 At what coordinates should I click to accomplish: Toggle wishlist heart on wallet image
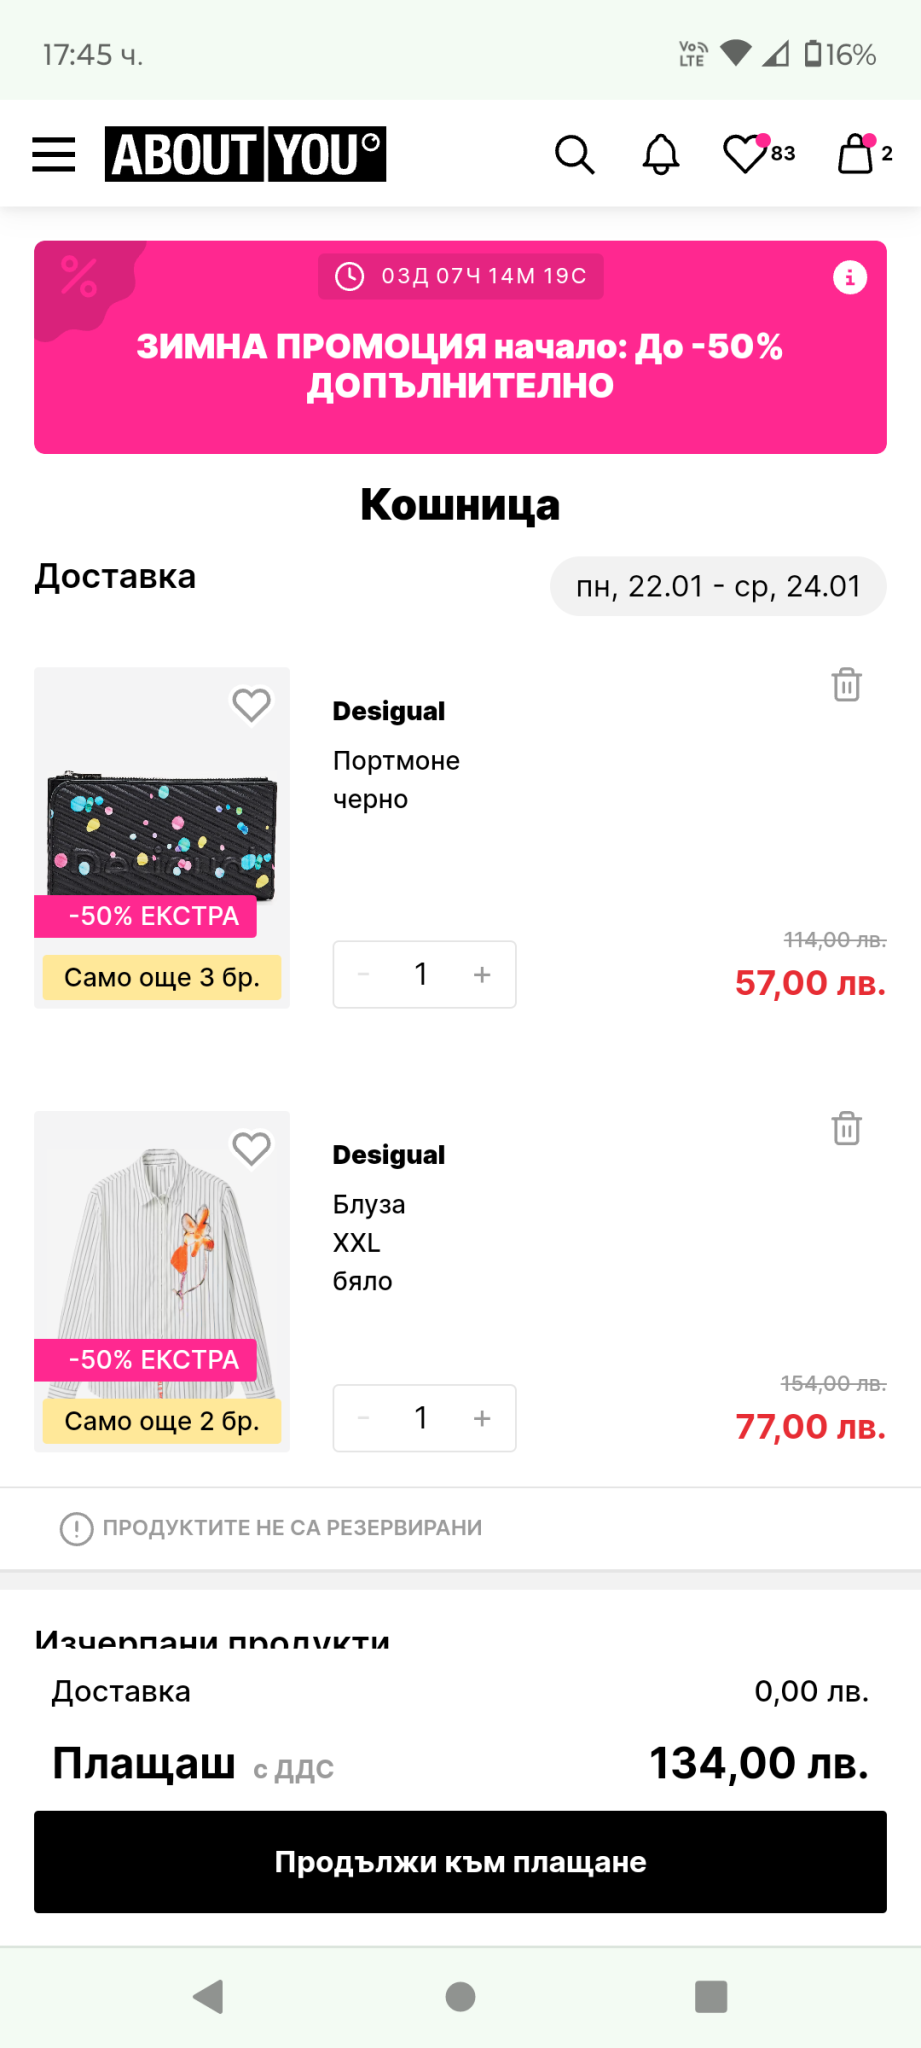point(251,705)
